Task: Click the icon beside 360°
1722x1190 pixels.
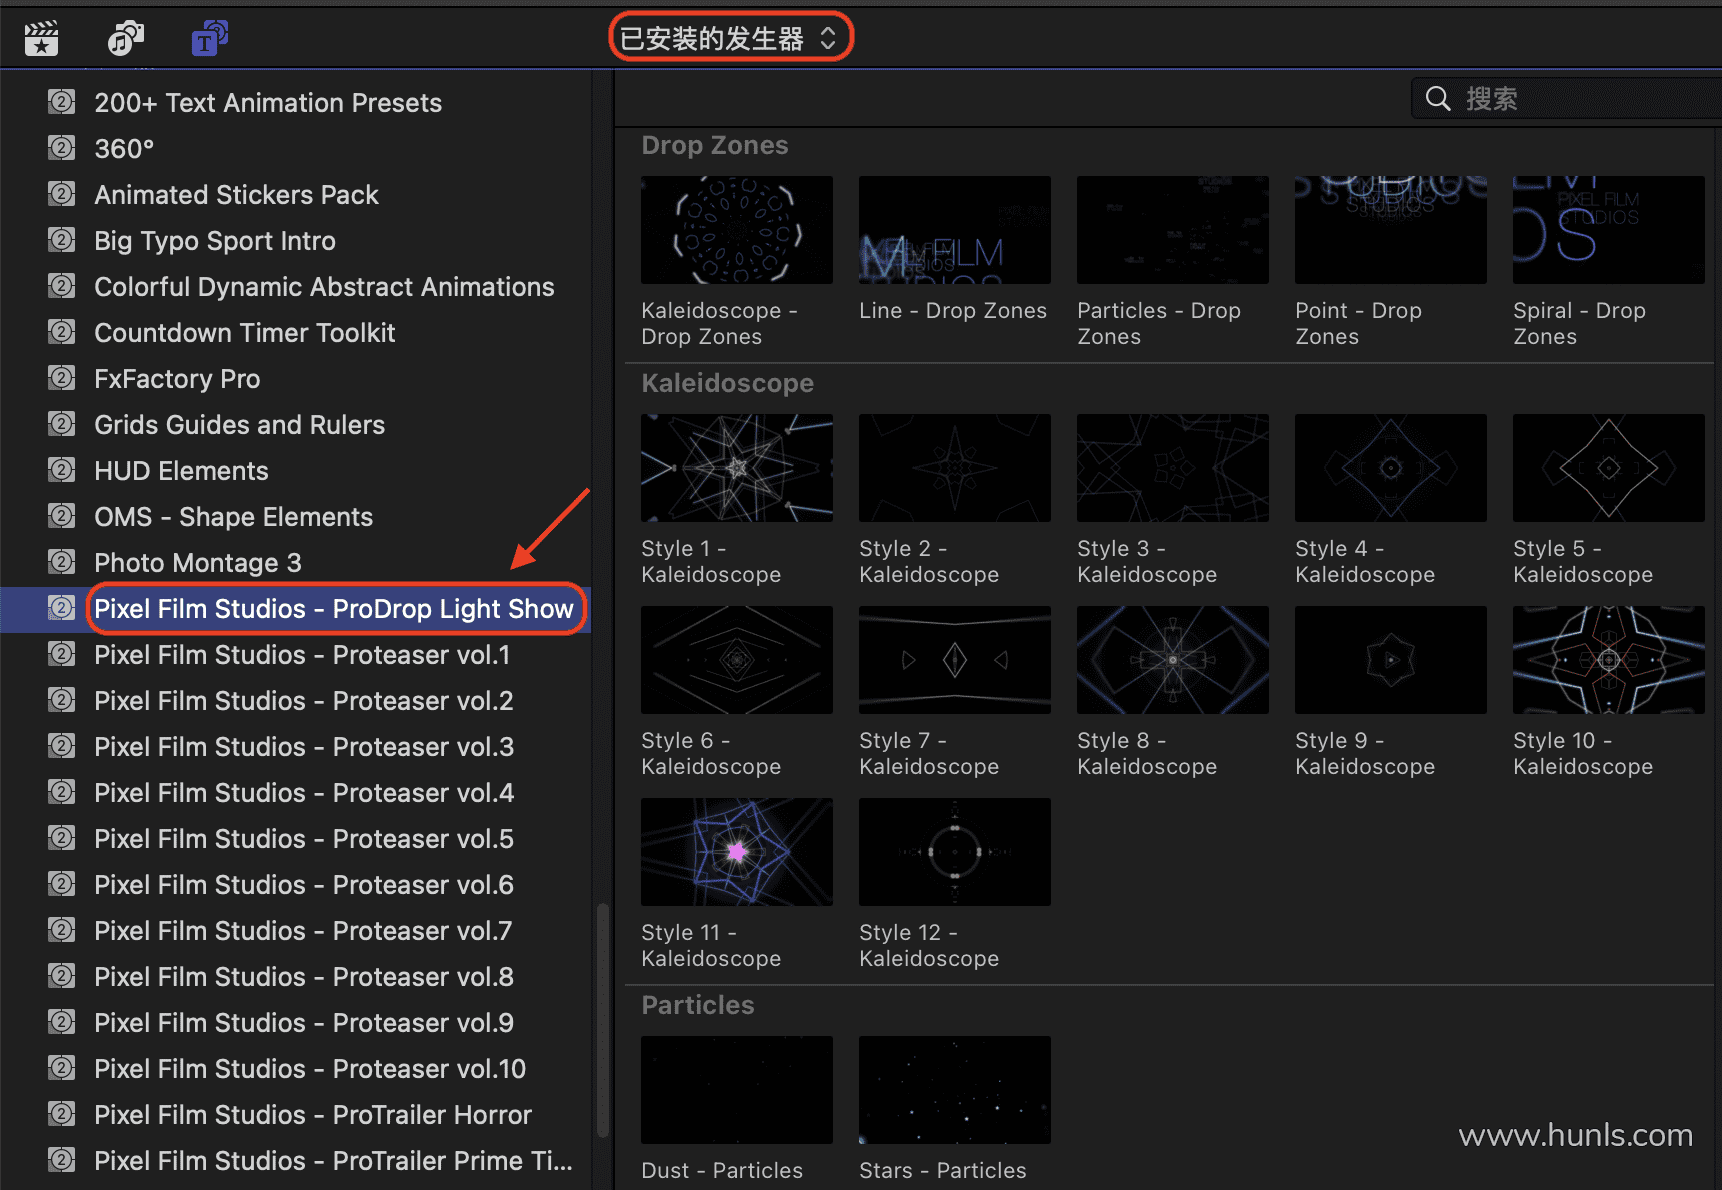Action: click(x=62, y=148)
